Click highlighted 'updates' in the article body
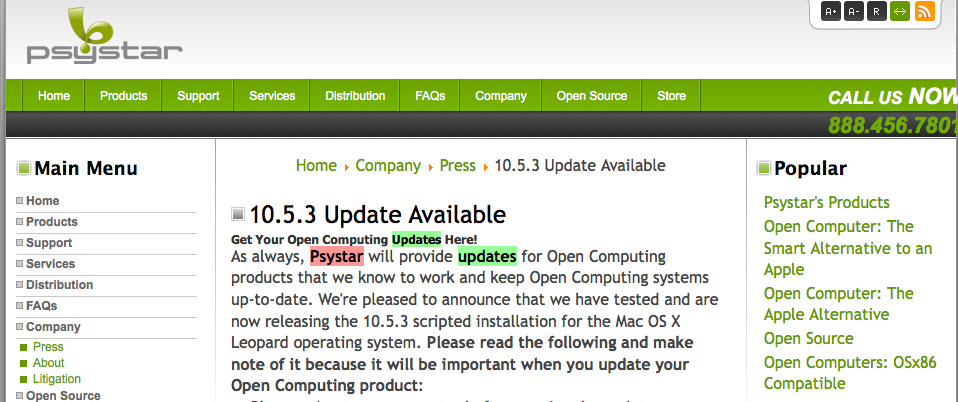Viewport: 958px width, 402px height. (x=488, y=256)
